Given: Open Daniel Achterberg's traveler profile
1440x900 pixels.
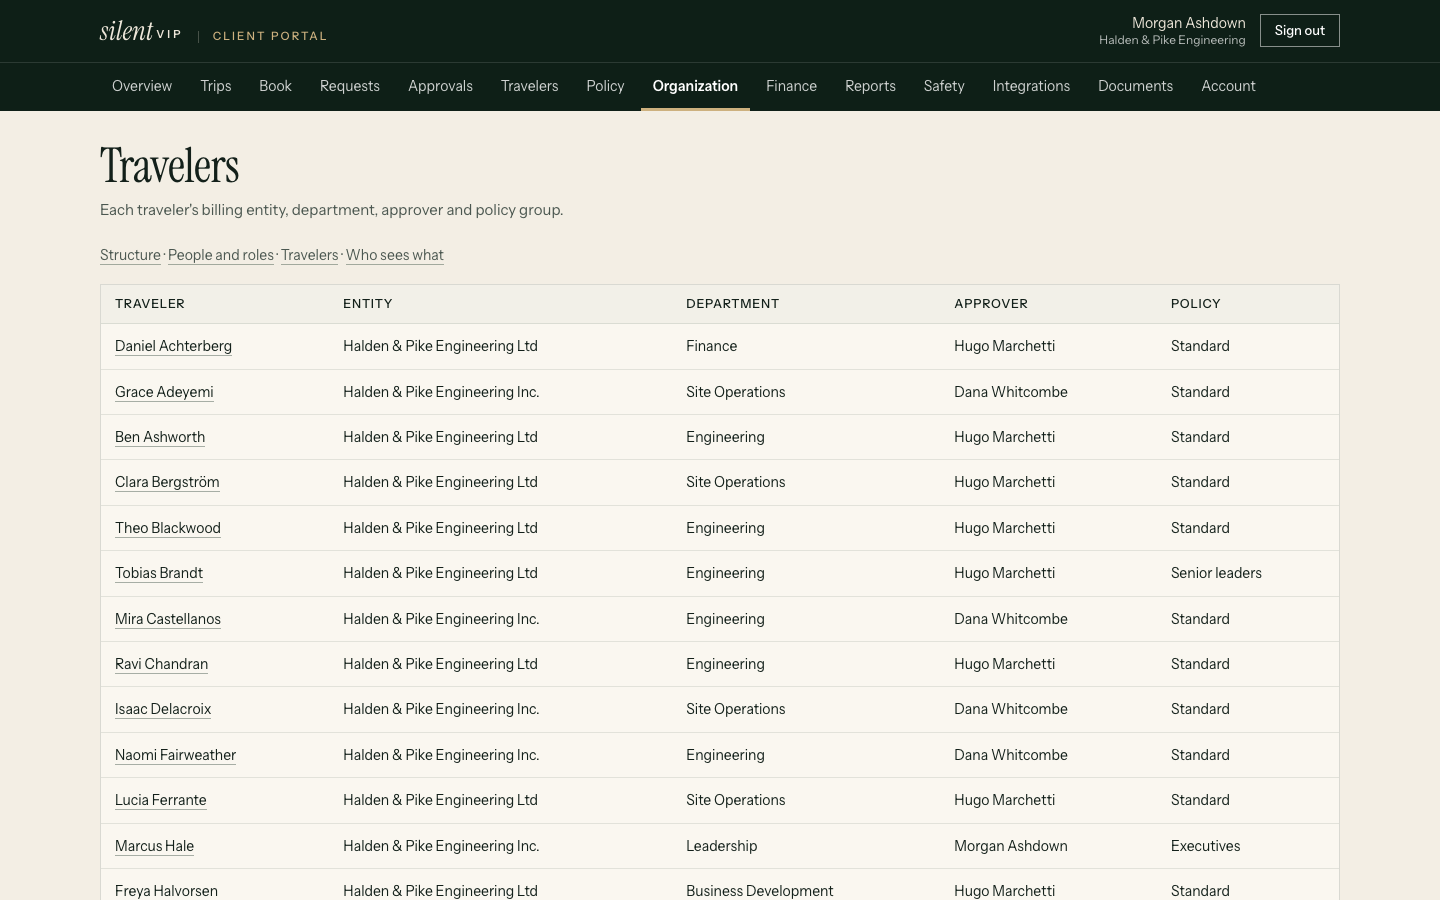Looking at the screenshot, I should (173, 346).
